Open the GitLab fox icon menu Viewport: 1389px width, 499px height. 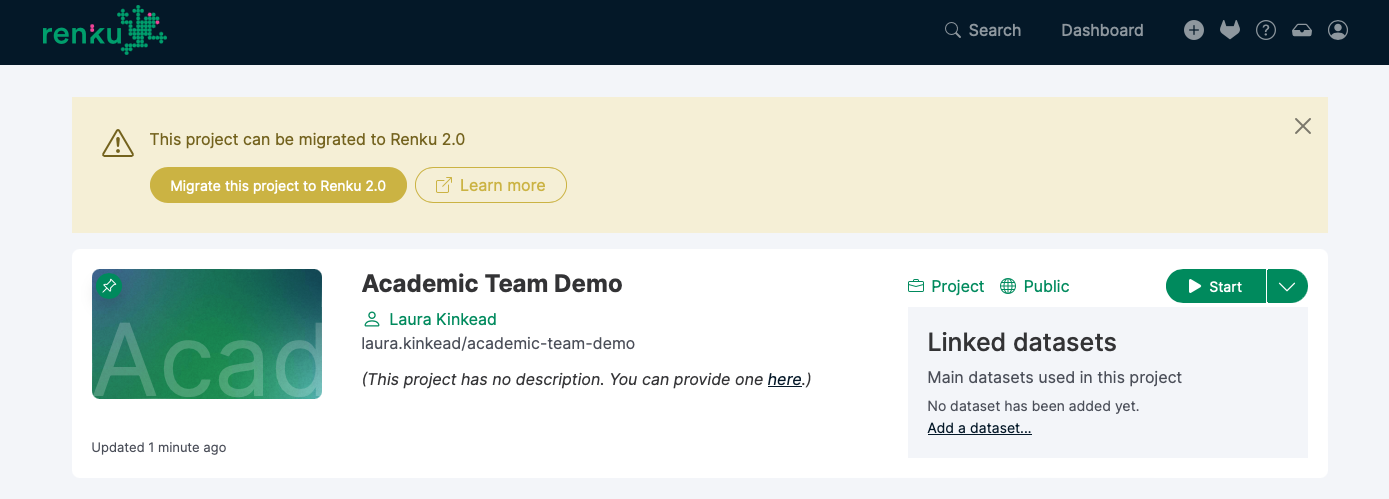1230,31
